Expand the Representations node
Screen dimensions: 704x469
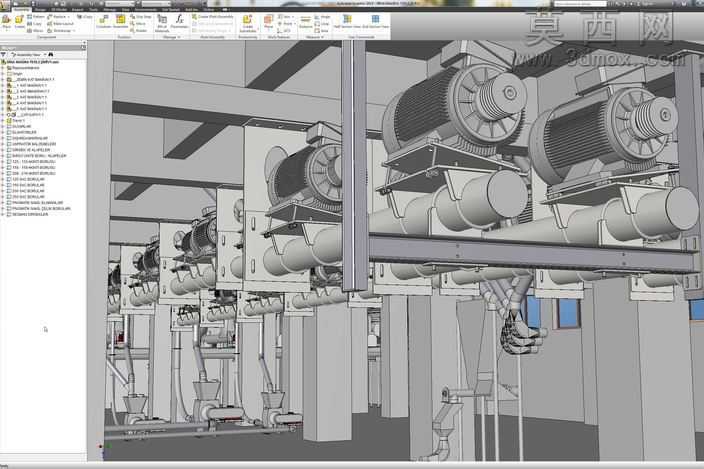(x=3, y=68)
